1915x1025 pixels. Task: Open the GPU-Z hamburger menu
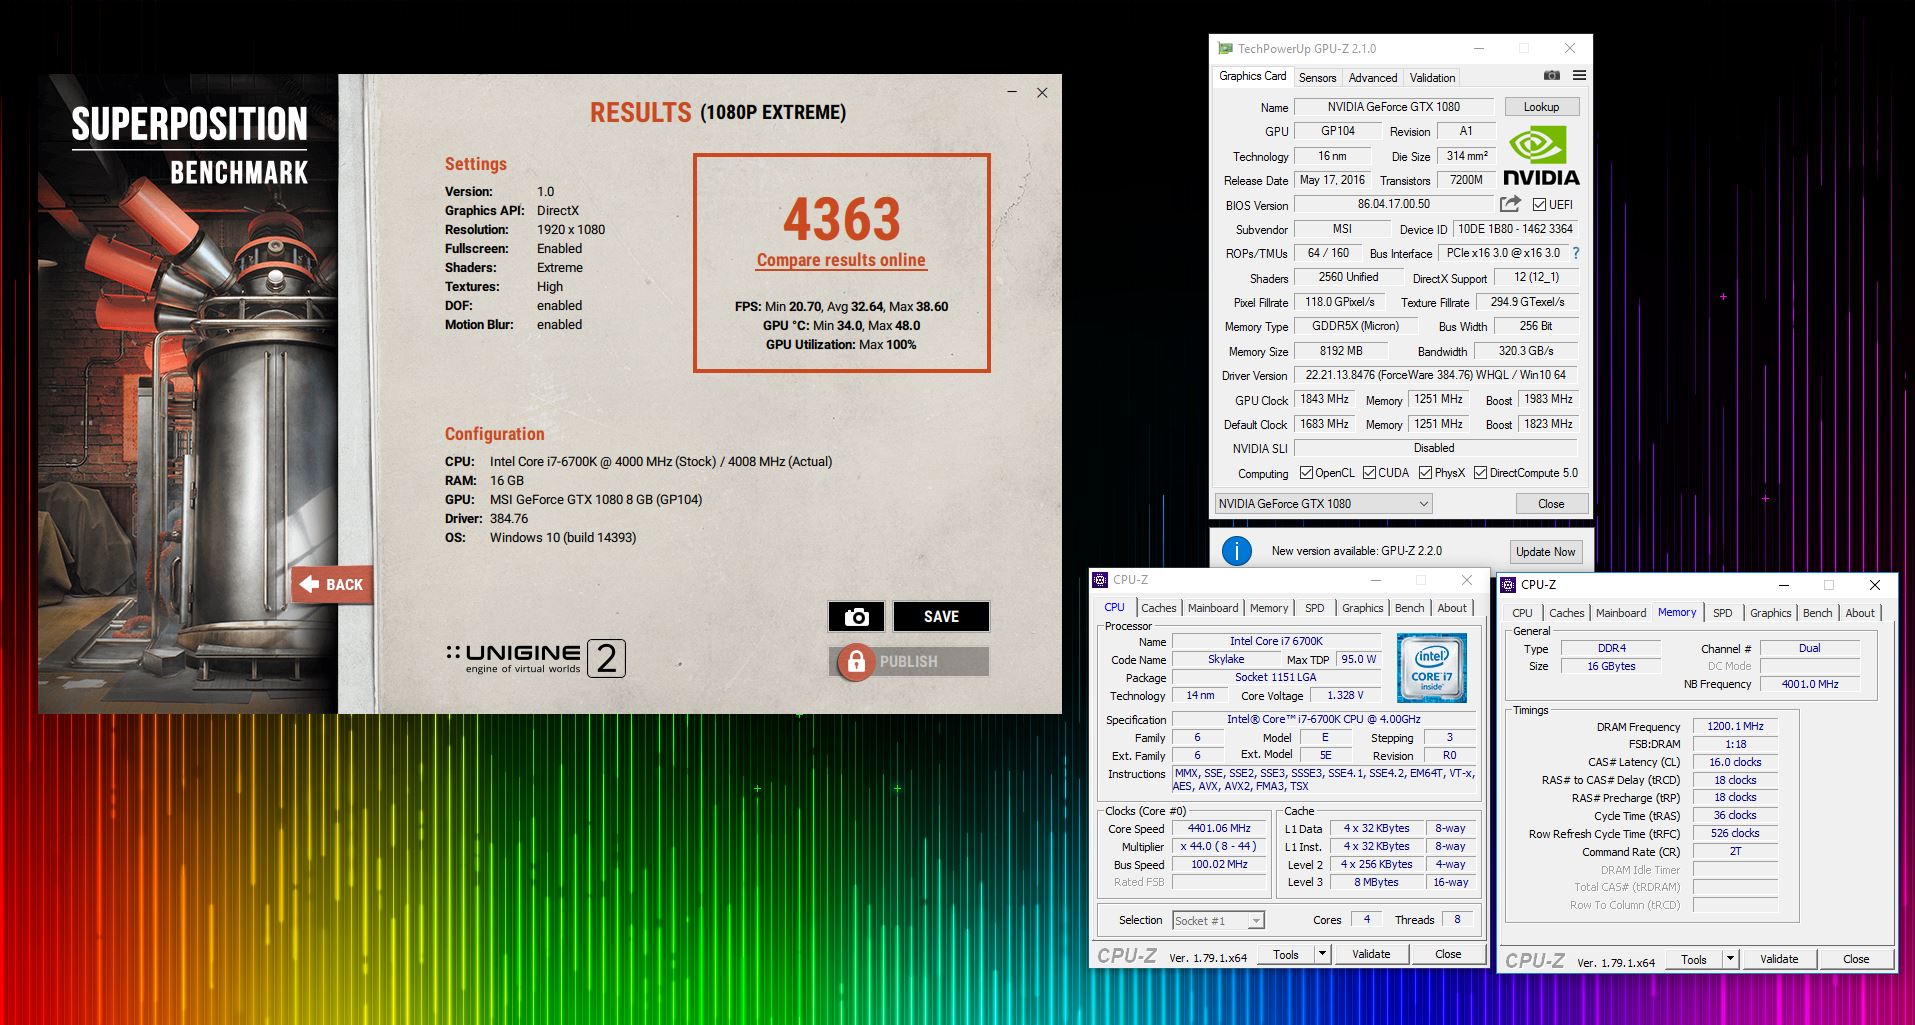(x=1579, y=76)
